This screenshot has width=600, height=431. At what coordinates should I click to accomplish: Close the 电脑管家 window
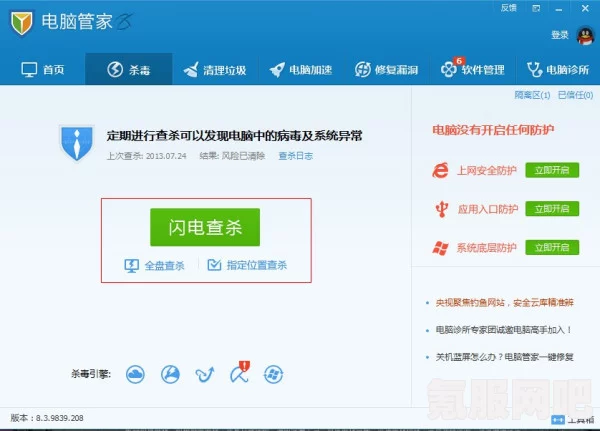585,8
